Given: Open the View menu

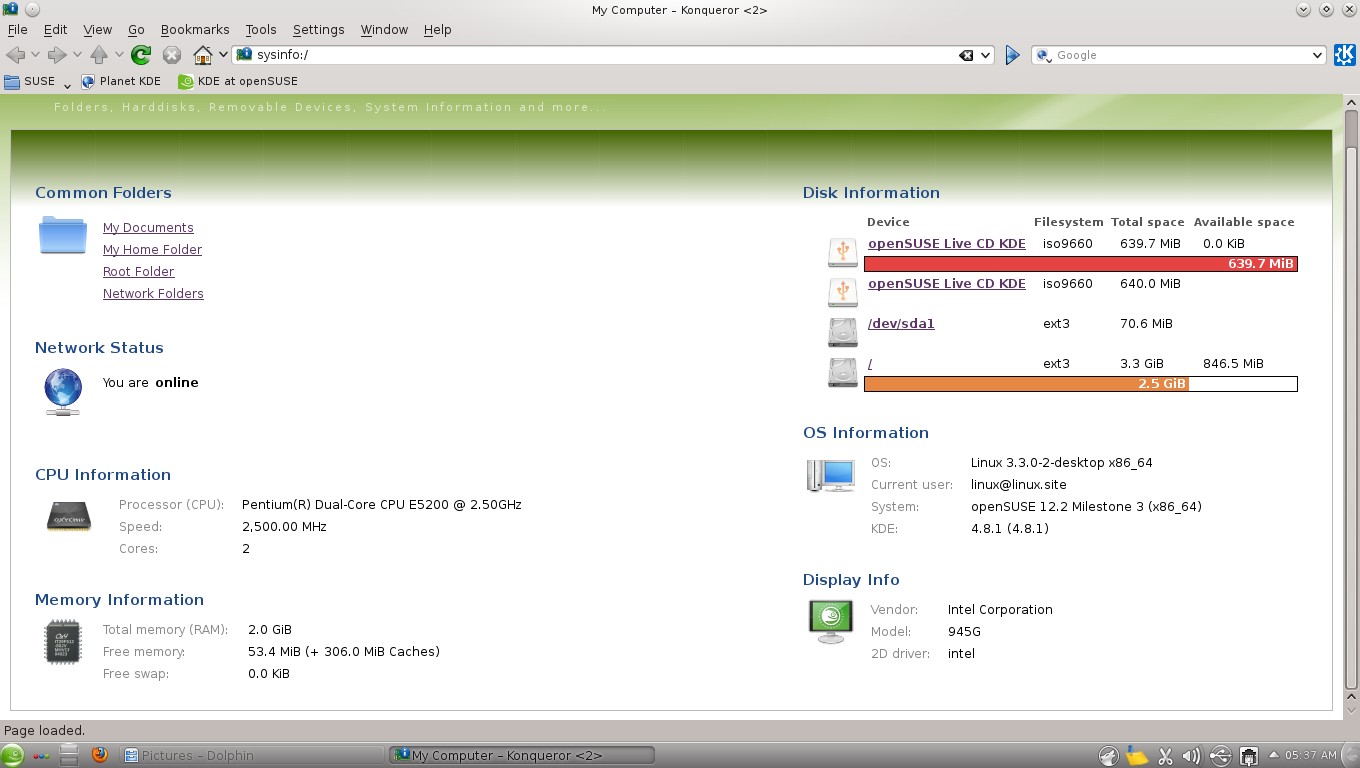Looking at the screenshot, I should [97, 30].
